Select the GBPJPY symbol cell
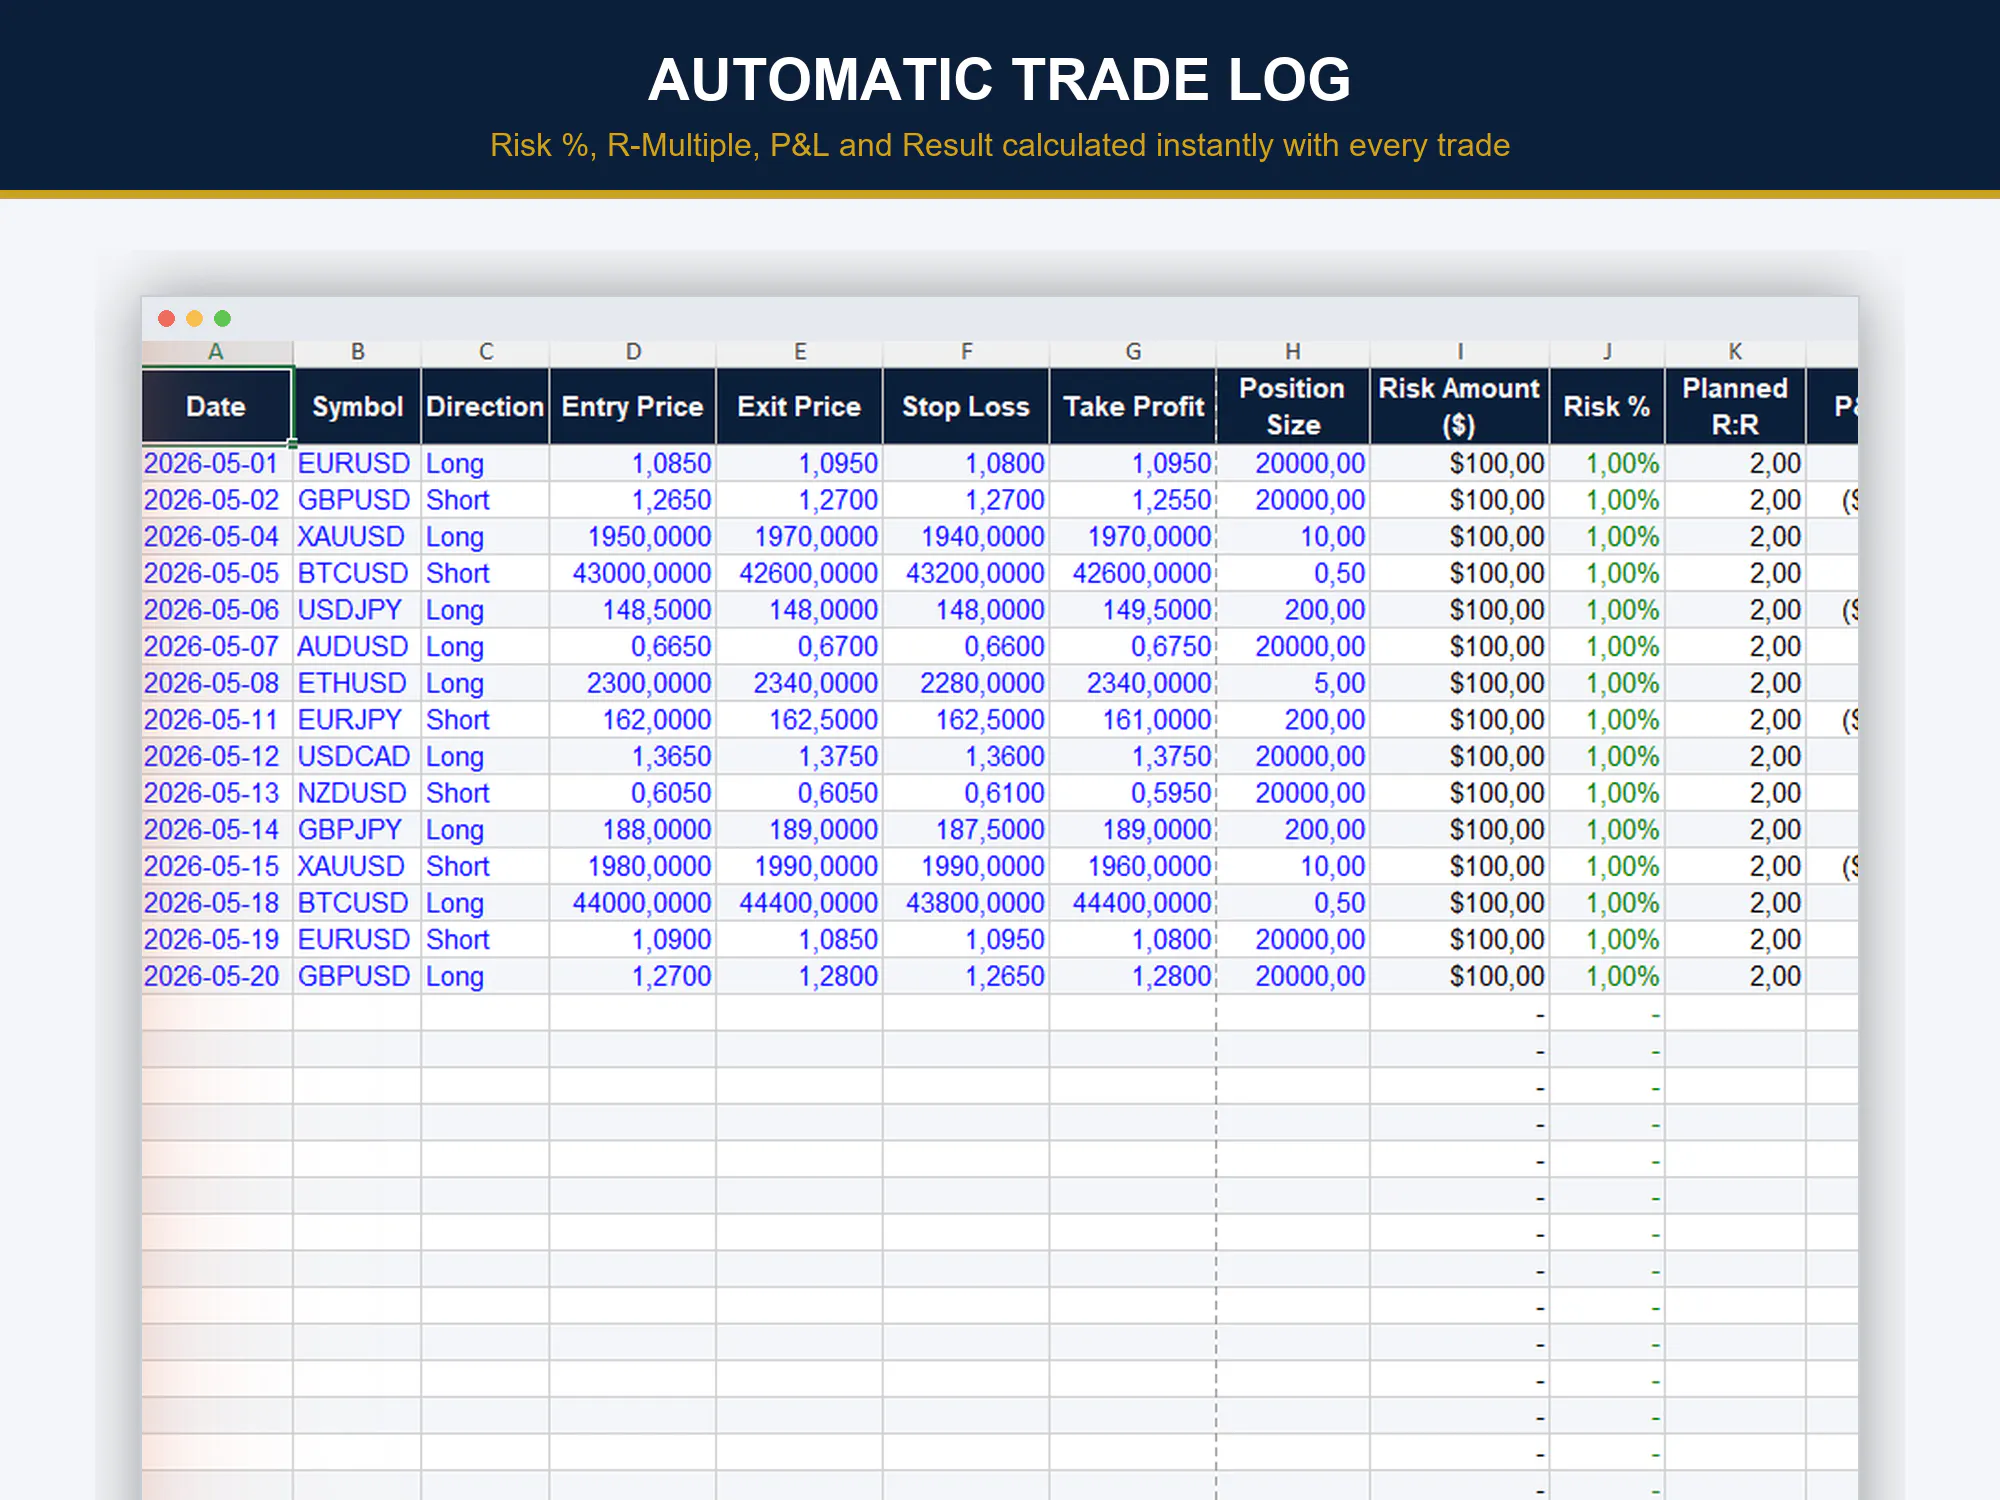Image resolution: width=2000 pixels, height=1500 pixels. pos(357,830)
